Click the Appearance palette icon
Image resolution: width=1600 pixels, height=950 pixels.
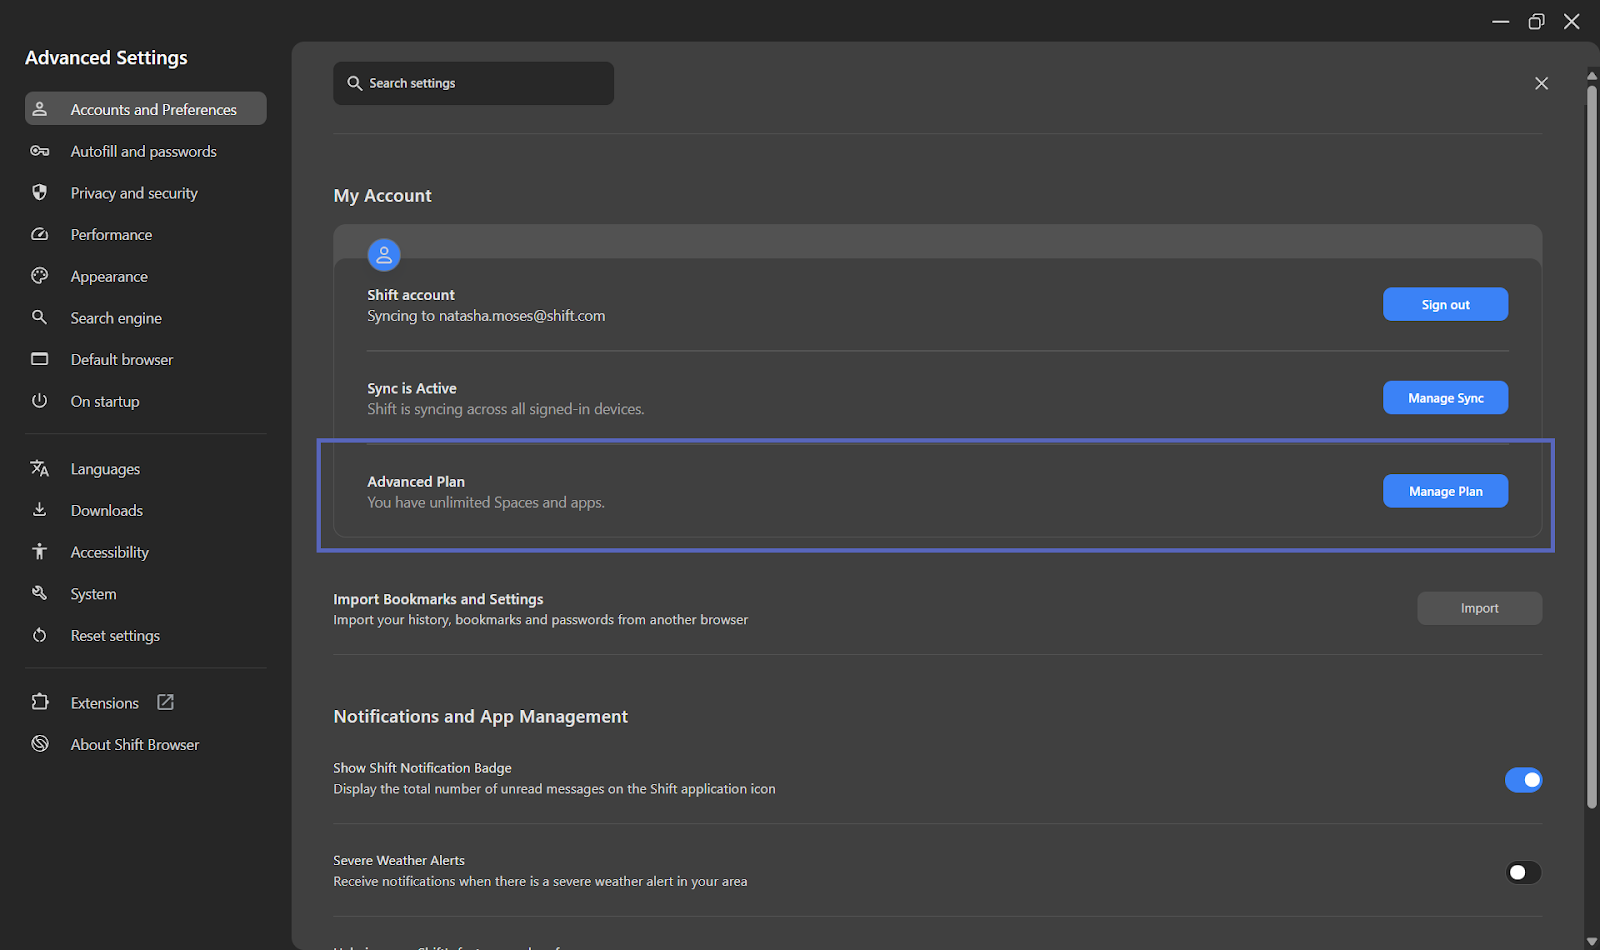[40, 276]
